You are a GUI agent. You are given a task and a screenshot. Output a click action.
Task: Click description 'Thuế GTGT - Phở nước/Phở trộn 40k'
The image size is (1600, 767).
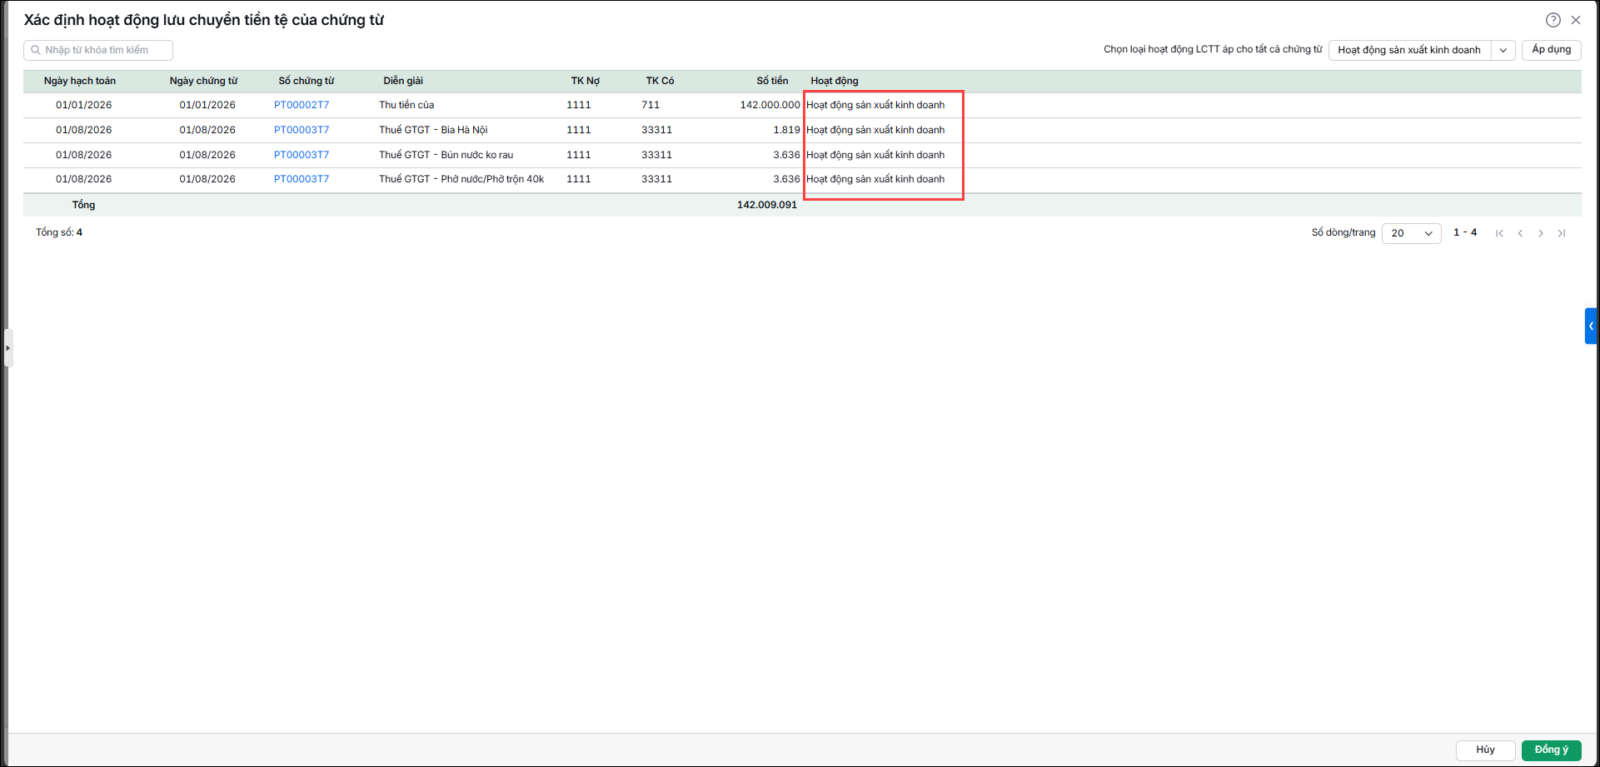(461, 179)
